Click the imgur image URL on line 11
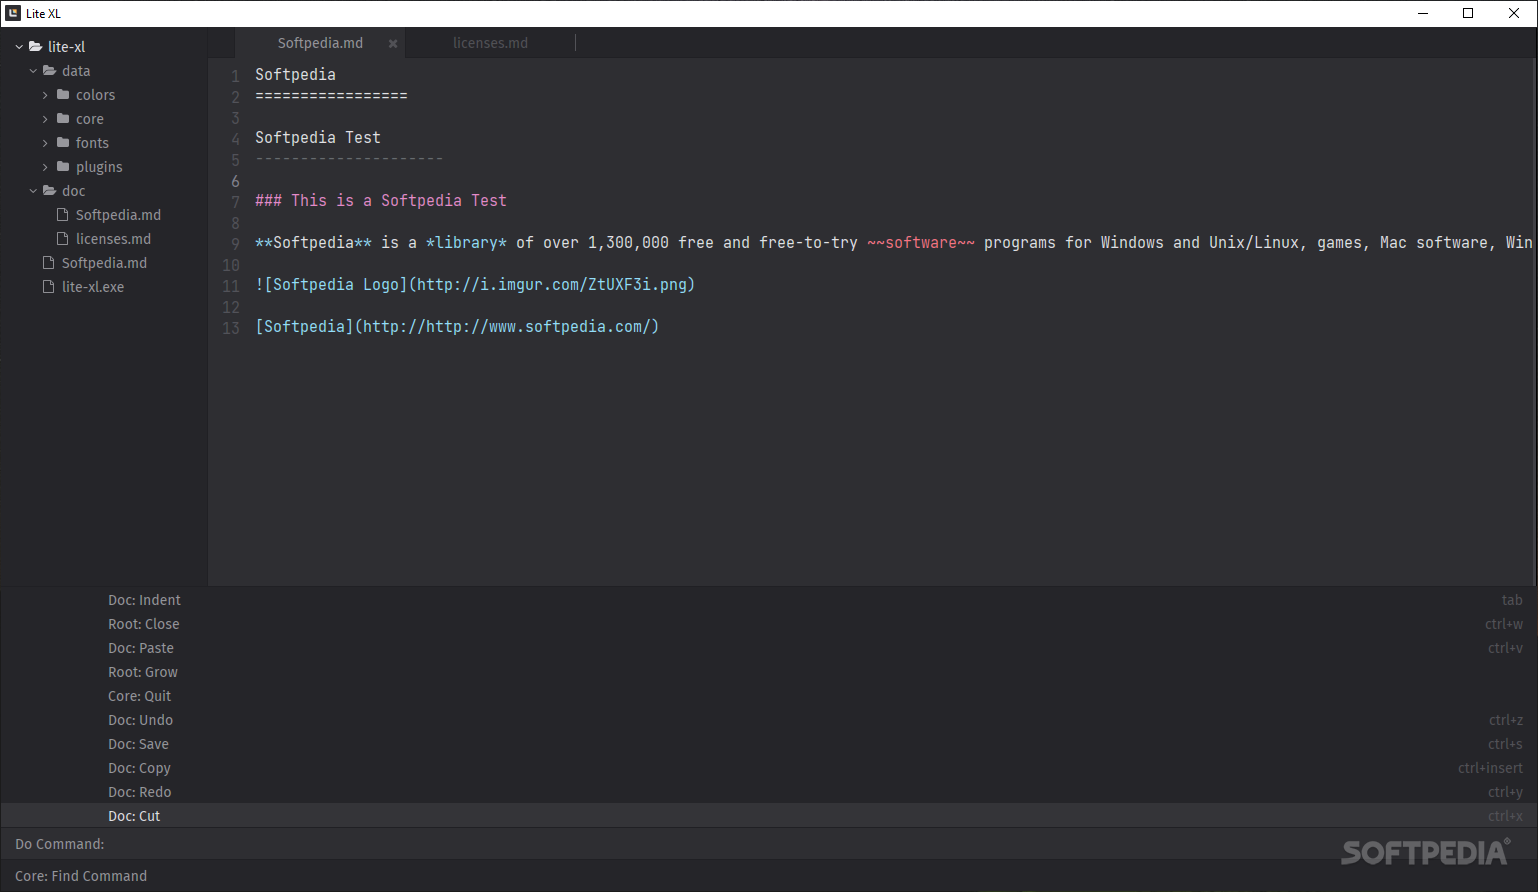Viewport: 1538px width, 892px height. click(x=552, y=284)
